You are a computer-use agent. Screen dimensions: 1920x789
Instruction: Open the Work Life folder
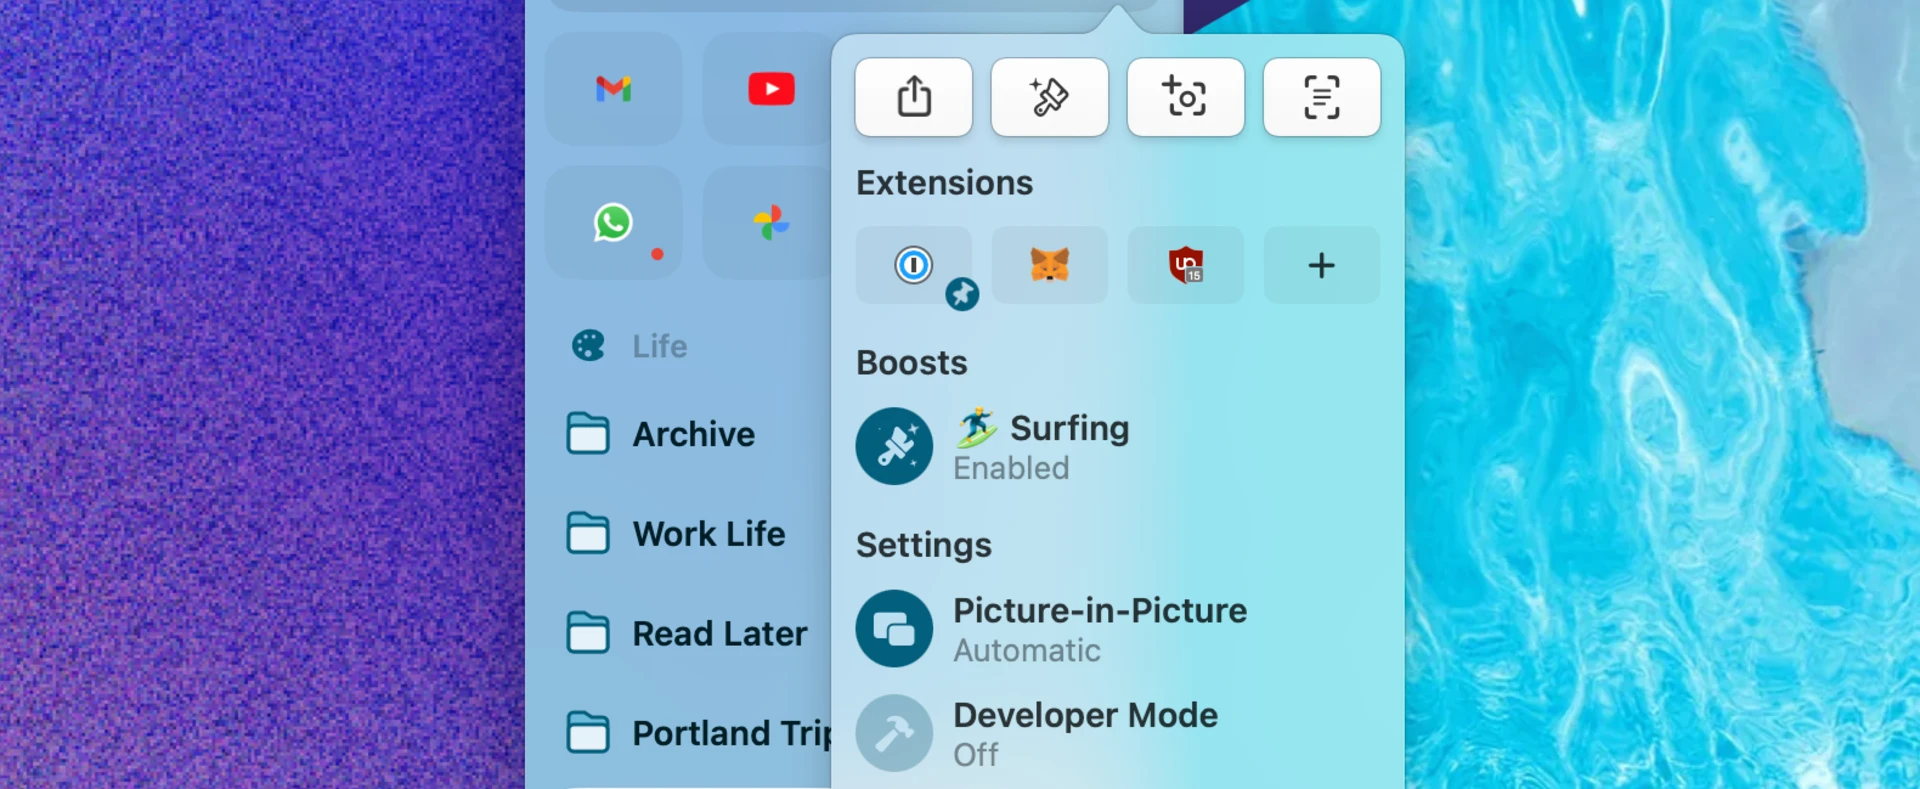[676, 534]
